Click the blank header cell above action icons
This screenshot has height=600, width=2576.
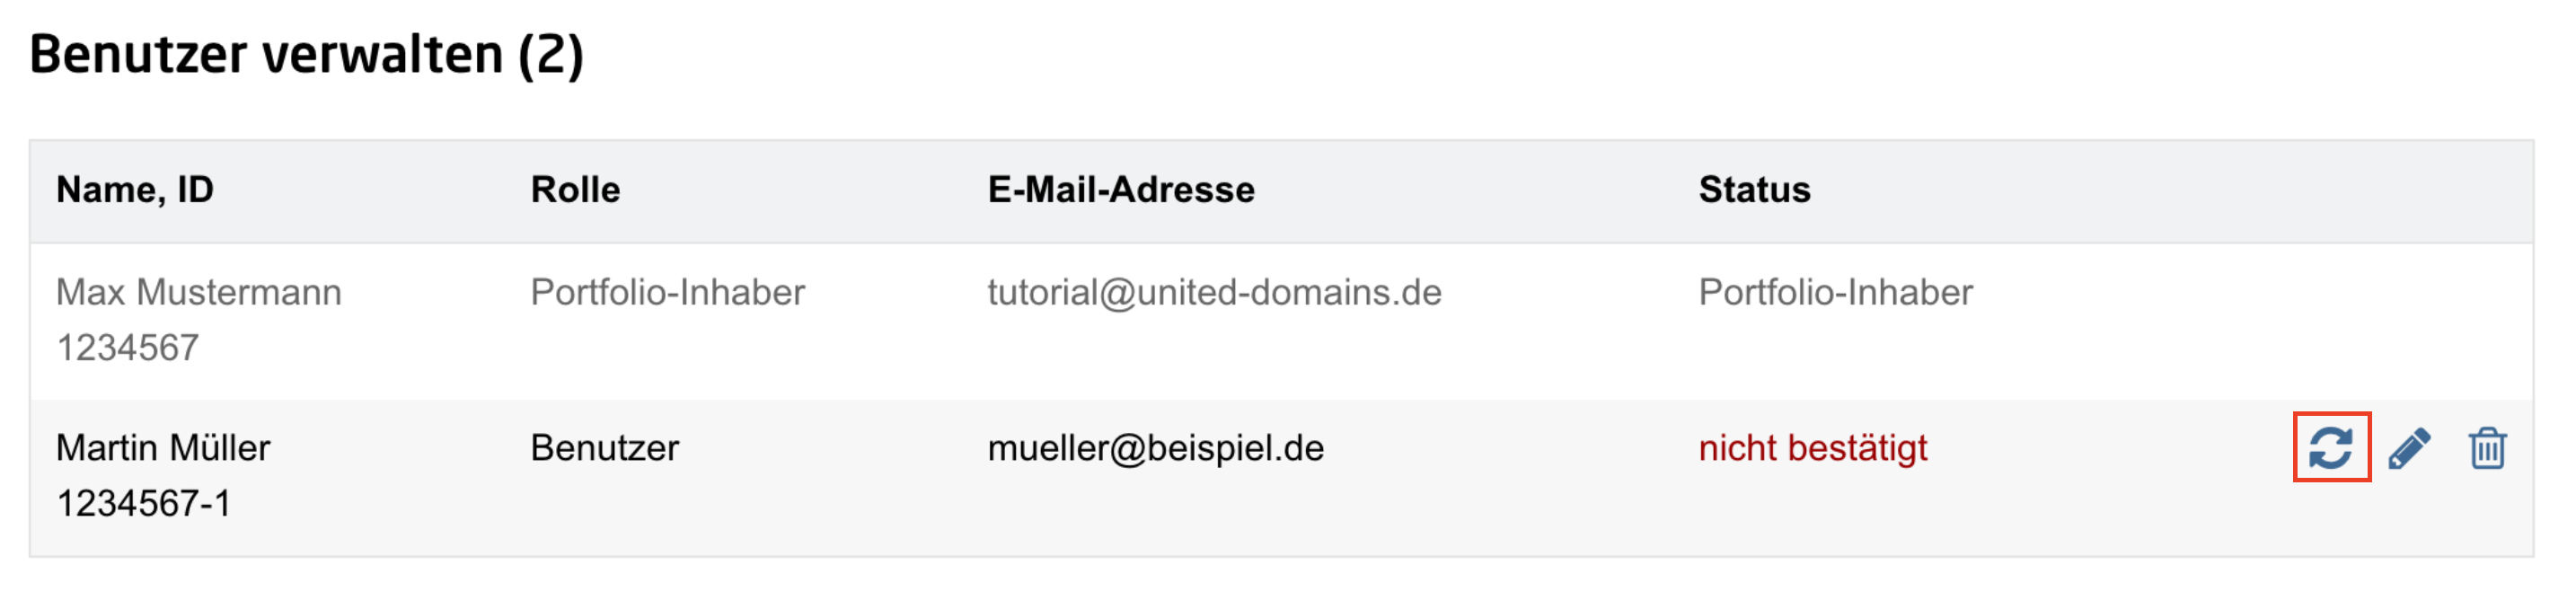pos(2400,190)
